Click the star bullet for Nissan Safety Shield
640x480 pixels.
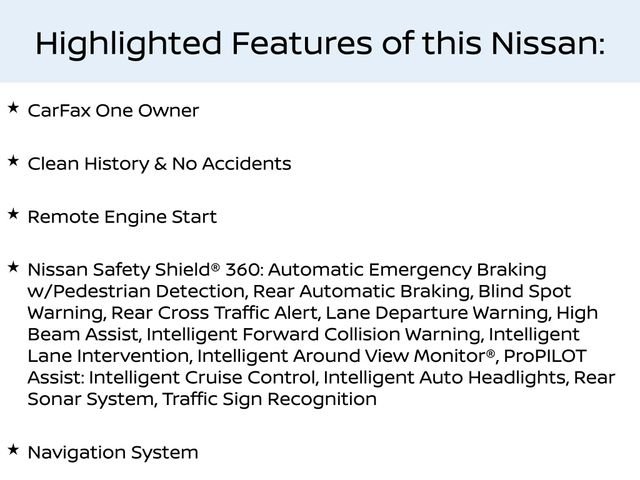[13, 267]
